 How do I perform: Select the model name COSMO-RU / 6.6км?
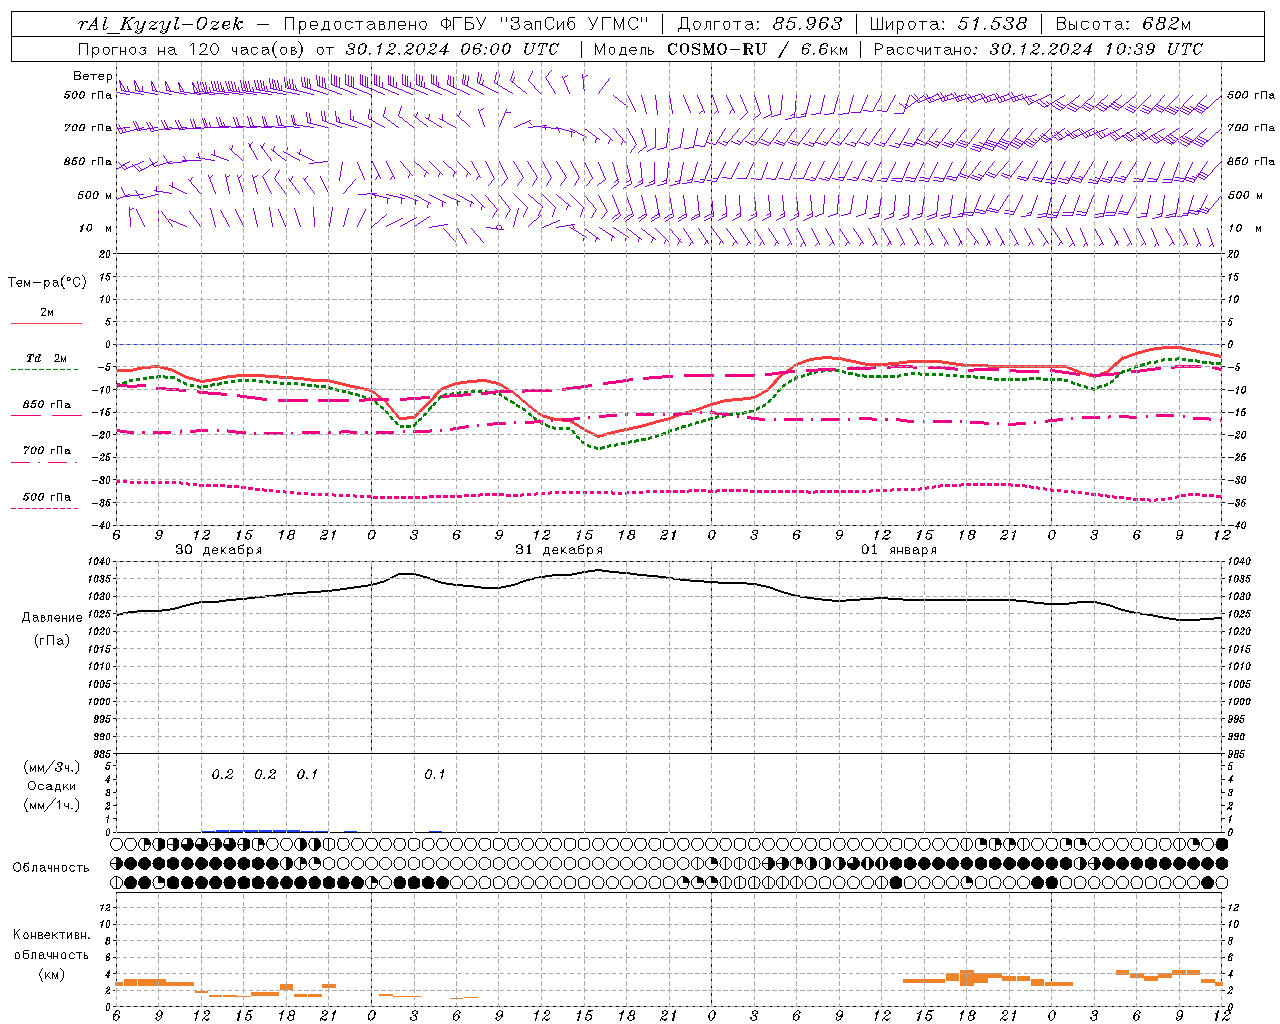[757, 49]
